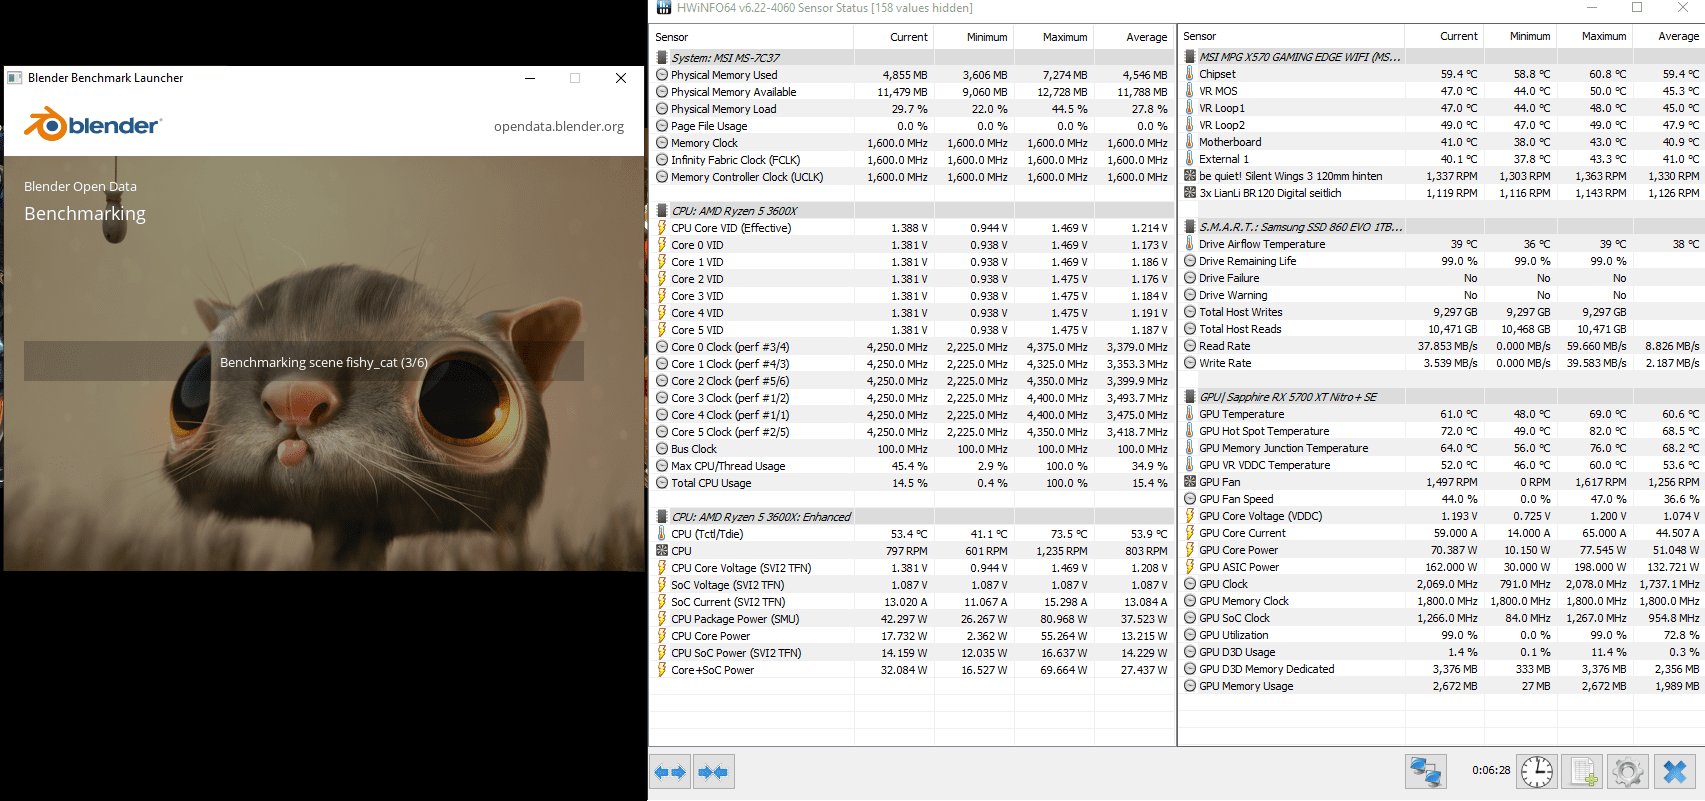
Task: Click the CPU AMD Ryzen 5 3600X: Enhanced group icon
Action: point(662,517)
